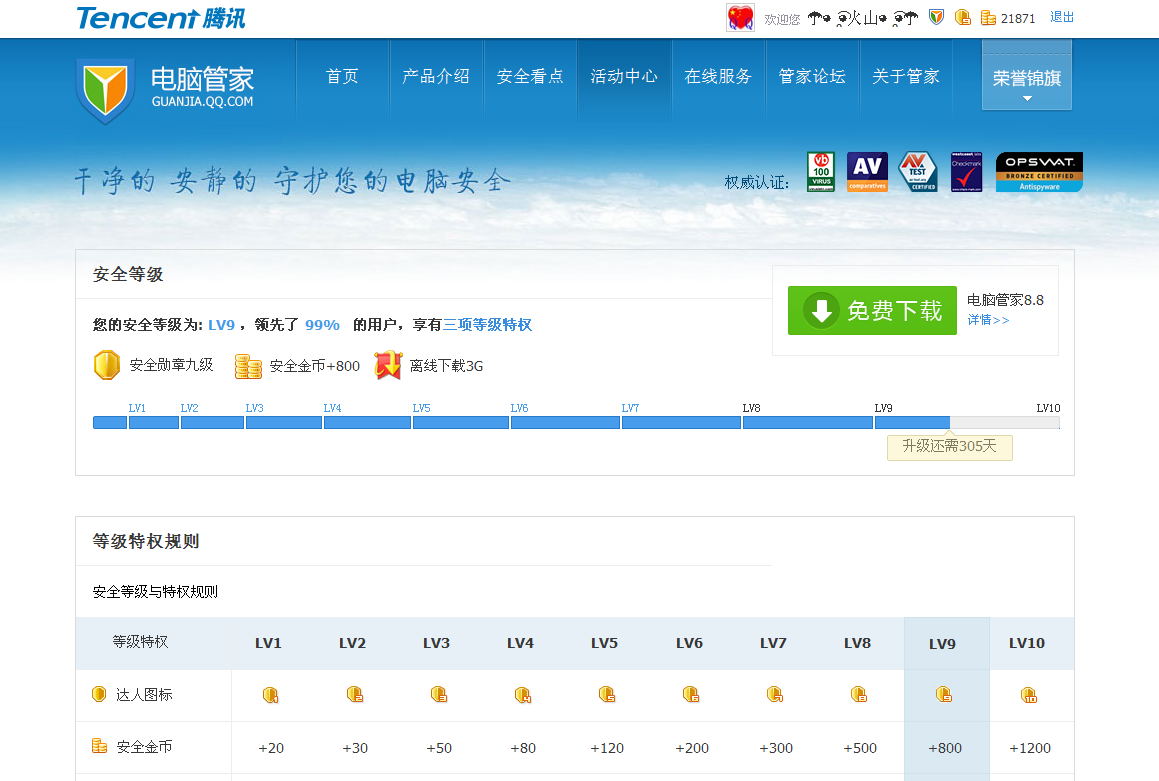Click the 安全金币 row coin icon
This screenshot has height=781, width=1159.
[x=99, y=746]
